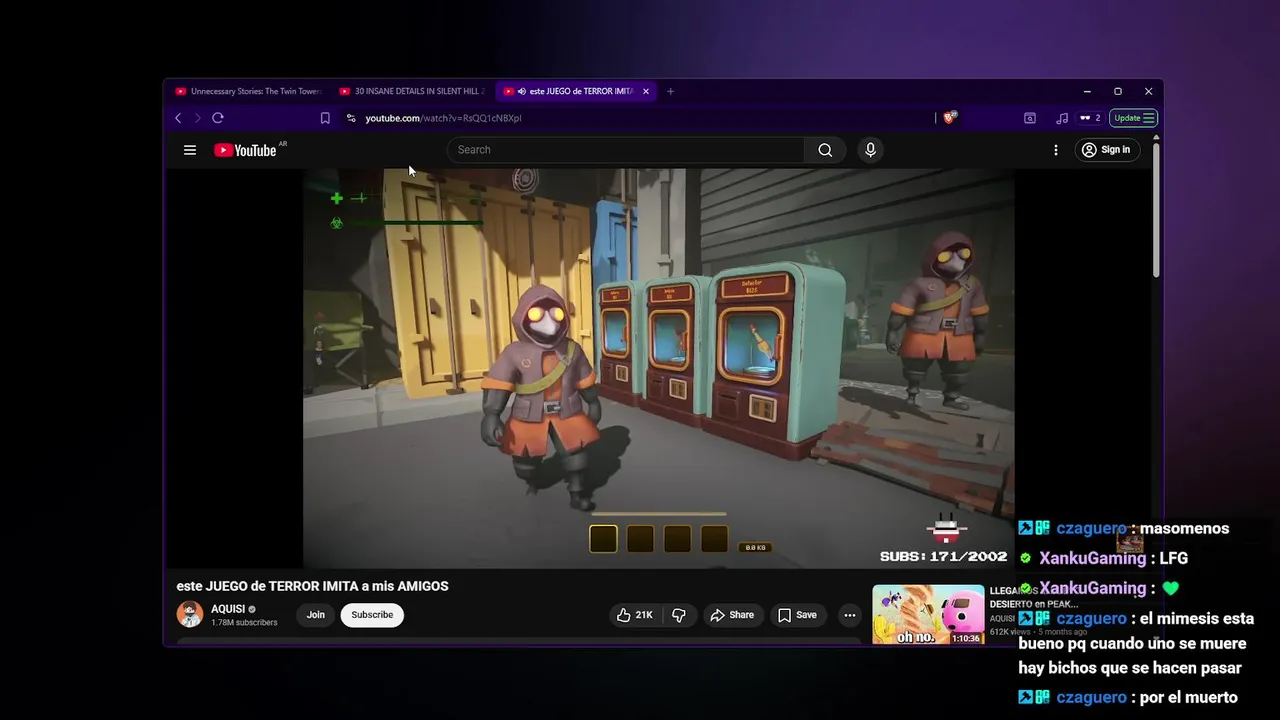Share the video using Share button
The width and height of the screenshot is (1280, 720).
tap(732, 615)
